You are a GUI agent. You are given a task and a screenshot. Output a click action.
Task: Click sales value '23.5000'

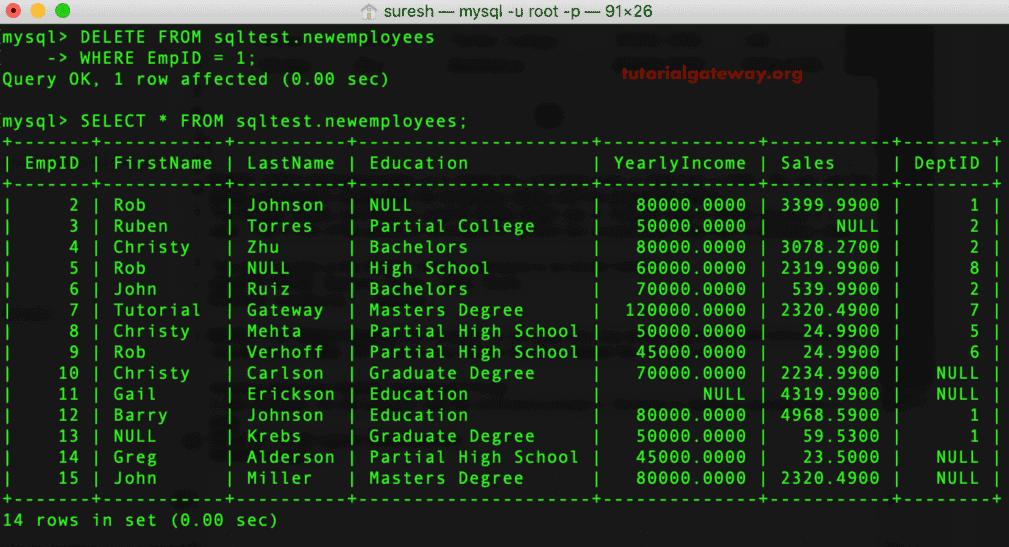840,458
